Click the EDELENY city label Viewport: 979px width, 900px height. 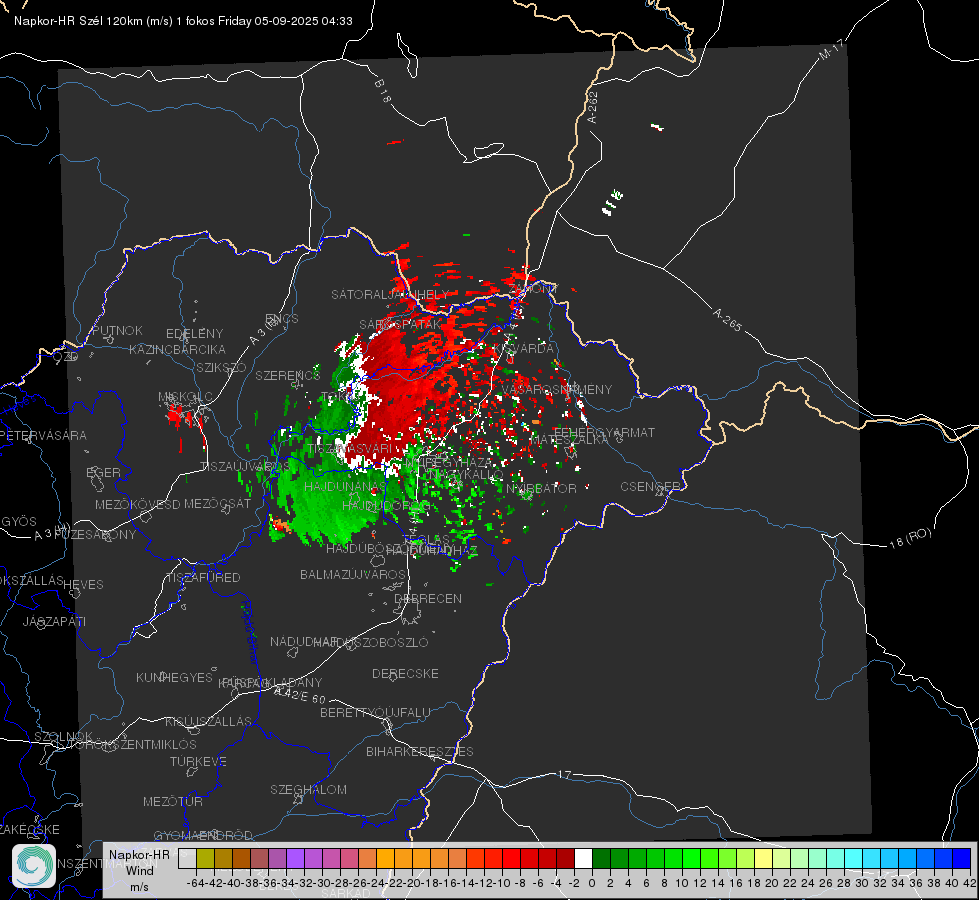(x=194, y=334)
